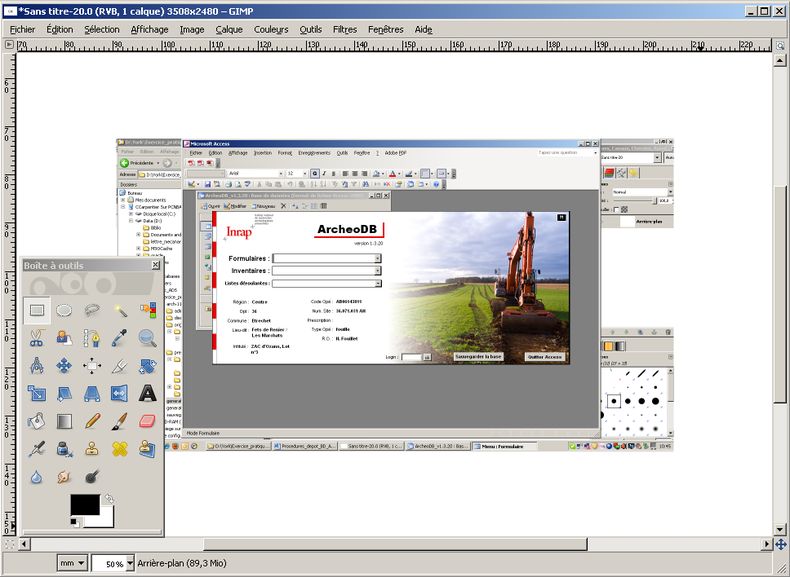This screenshot has height=577, width=790.
Task: Select the Perspective tool
Action: 92,394
